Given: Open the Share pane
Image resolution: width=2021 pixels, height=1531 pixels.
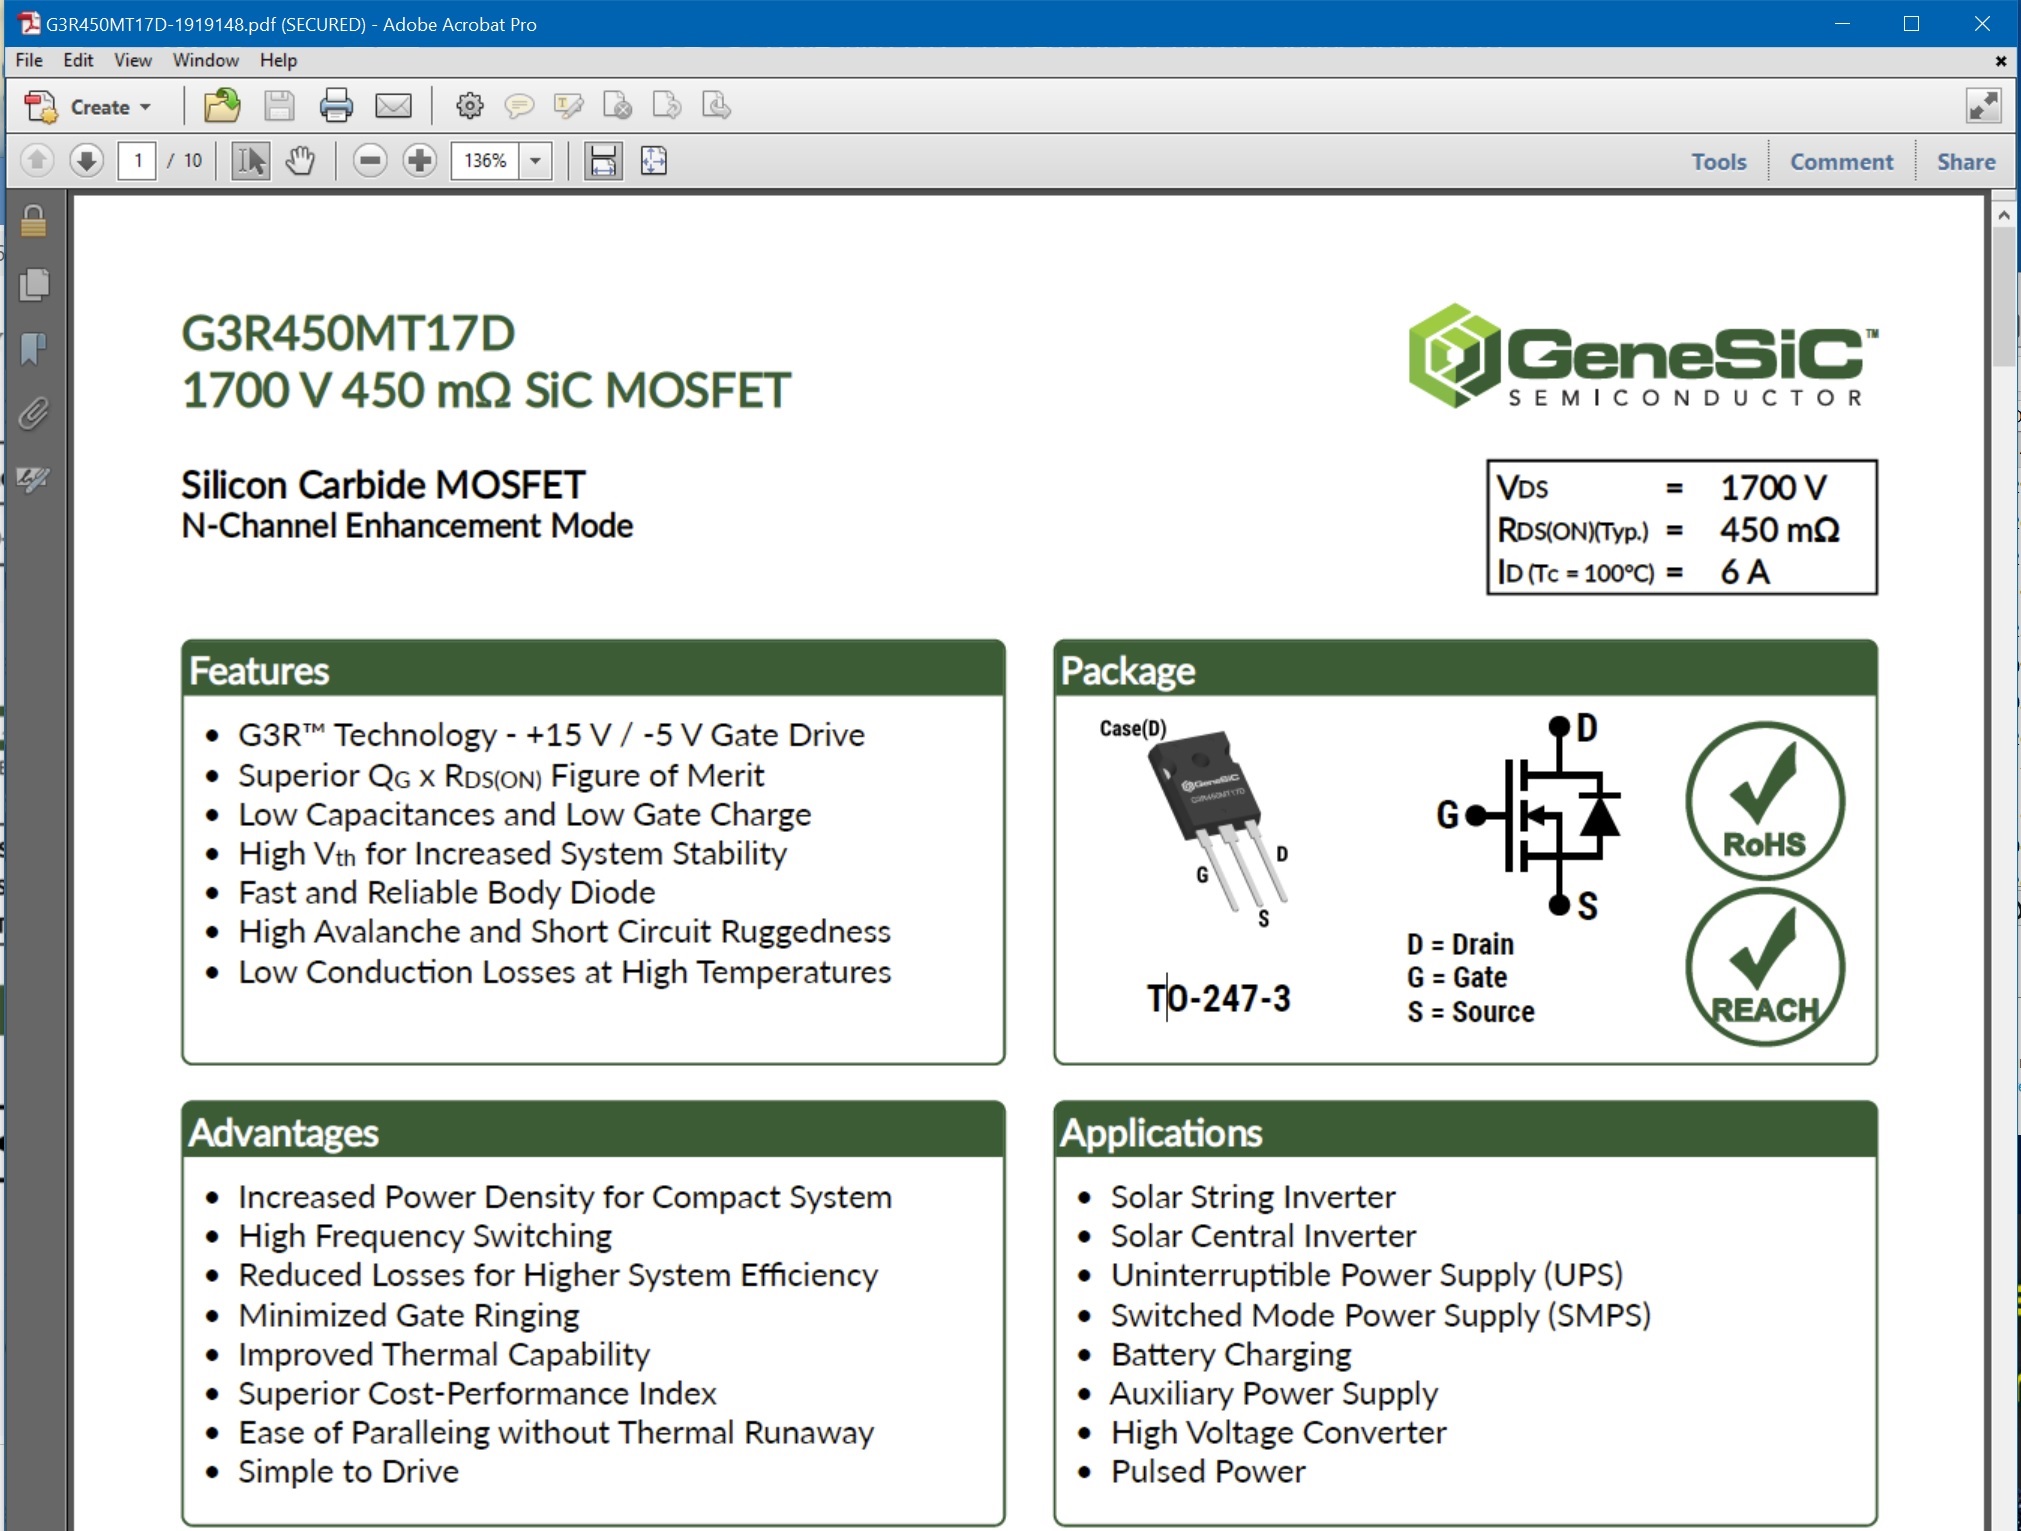Looking at the screenshot, I should [x=1966, y=161].
